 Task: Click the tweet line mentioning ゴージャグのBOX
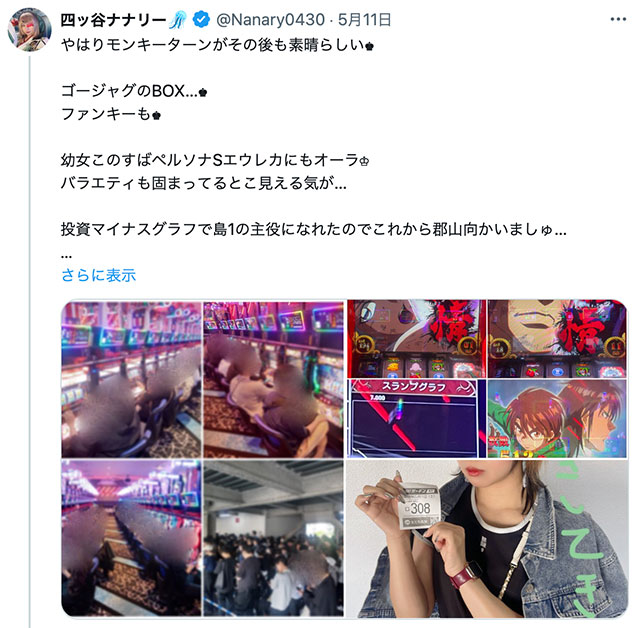(134, 91)
